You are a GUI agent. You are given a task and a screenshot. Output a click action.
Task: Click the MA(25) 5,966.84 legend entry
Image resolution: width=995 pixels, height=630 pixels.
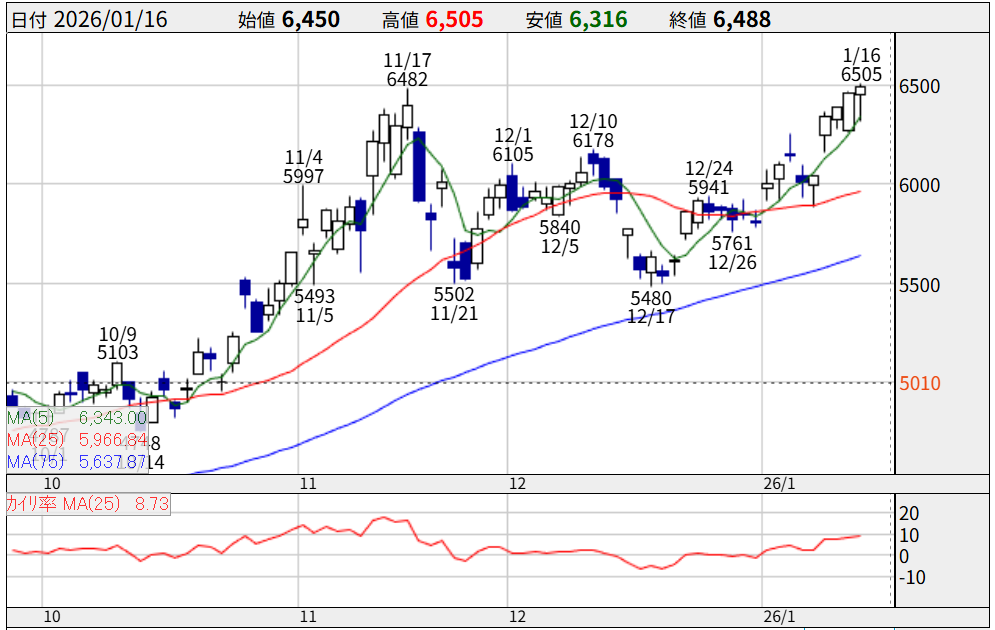click(77, 439)
